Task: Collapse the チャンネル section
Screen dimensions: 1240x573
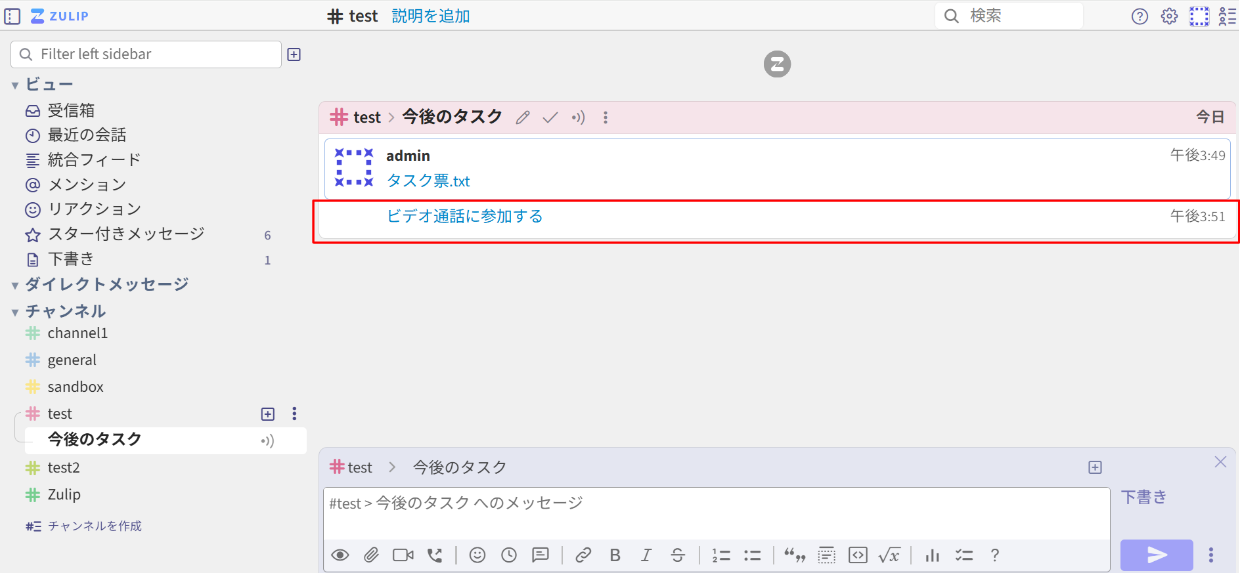Action: [x=15, y=312]
